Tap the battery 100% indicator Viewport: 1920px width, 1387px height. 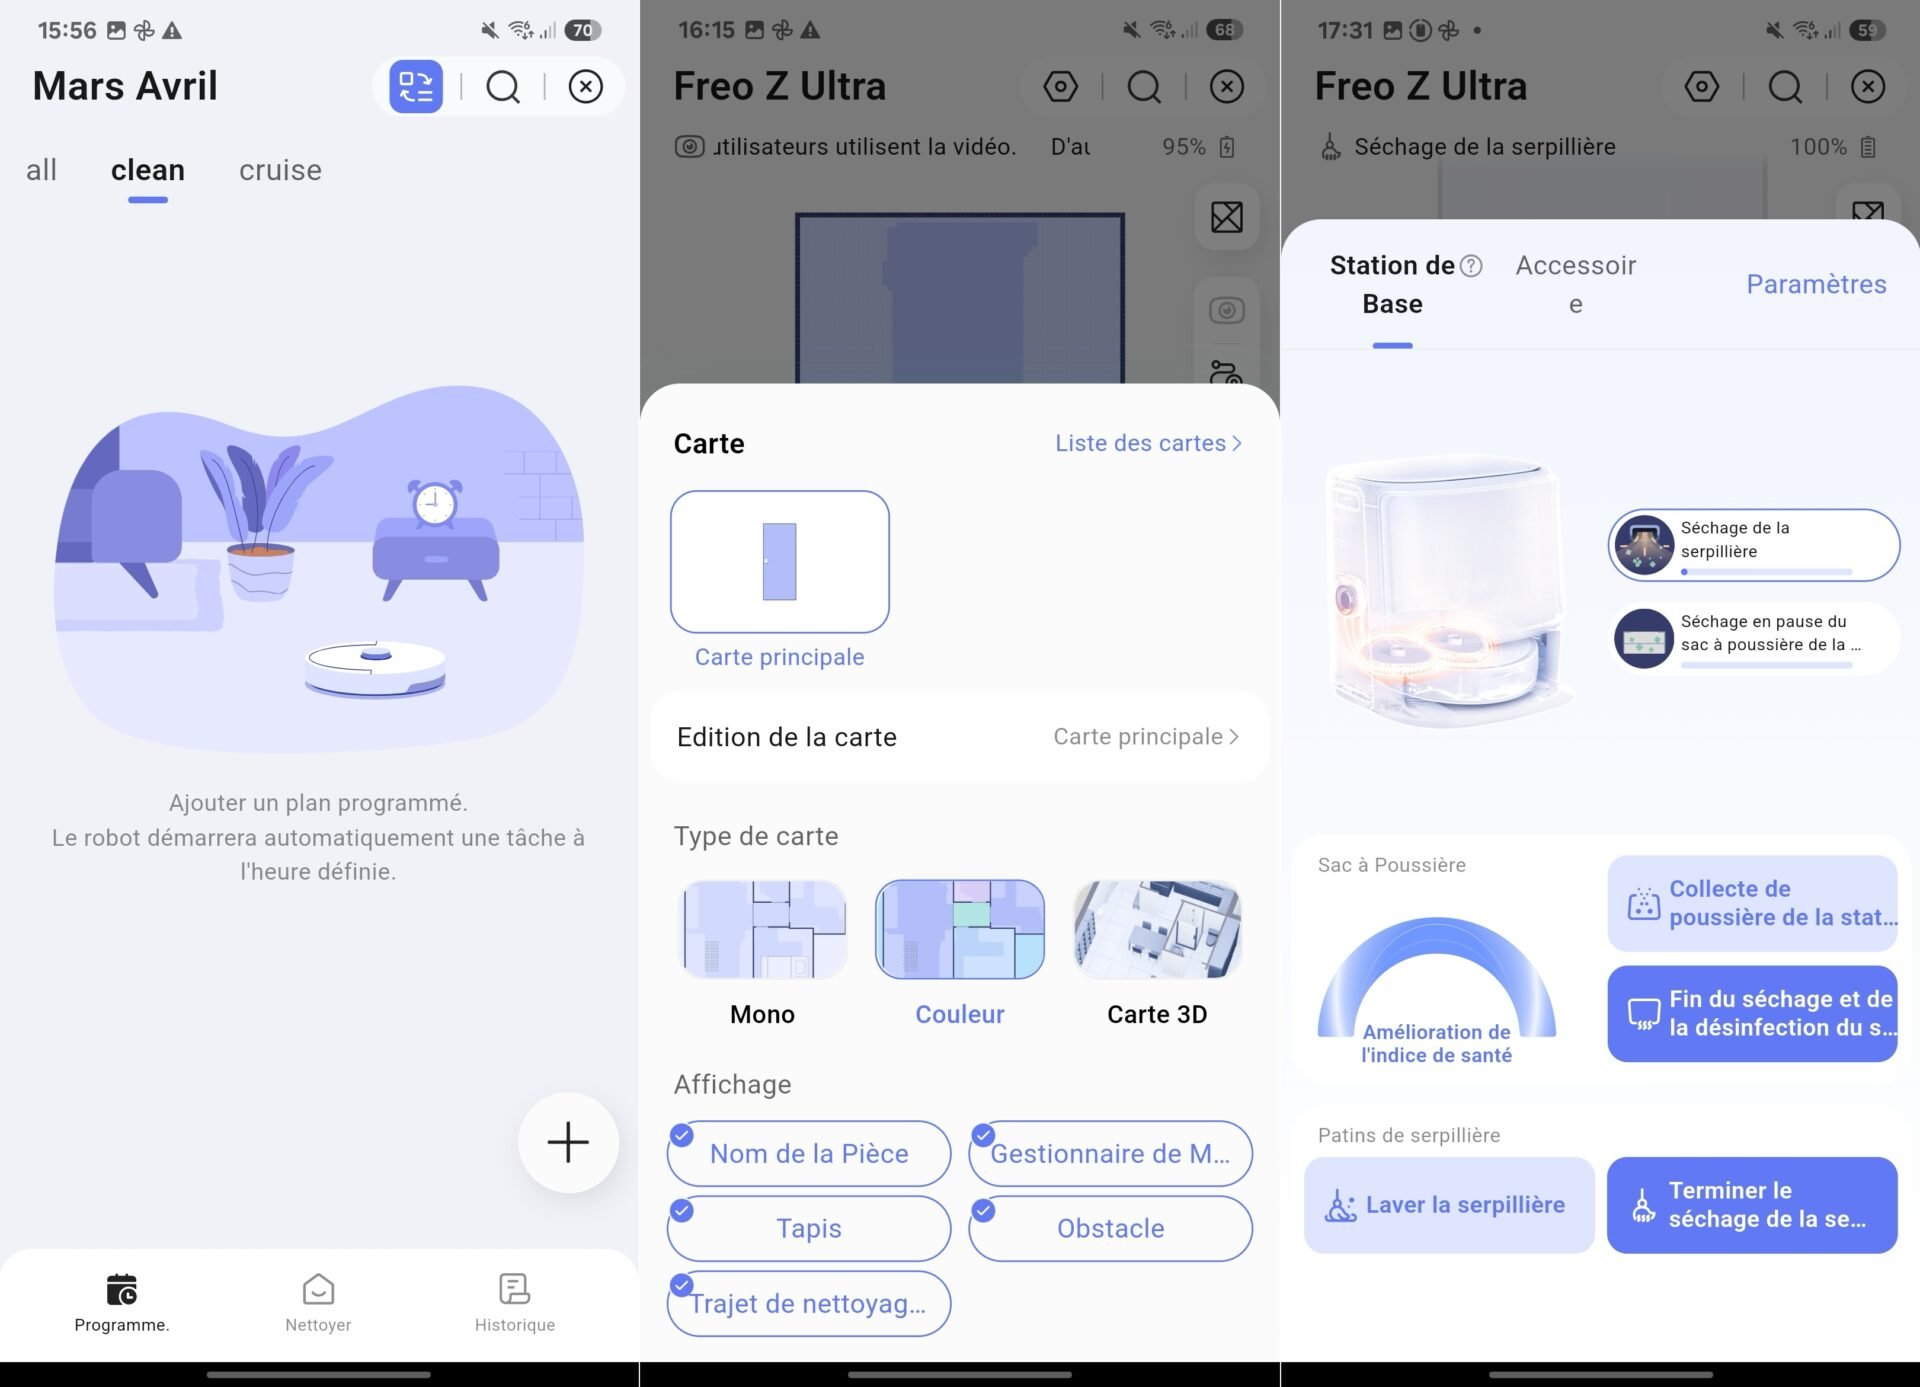pyautogui.click(x=1833, y=147)
